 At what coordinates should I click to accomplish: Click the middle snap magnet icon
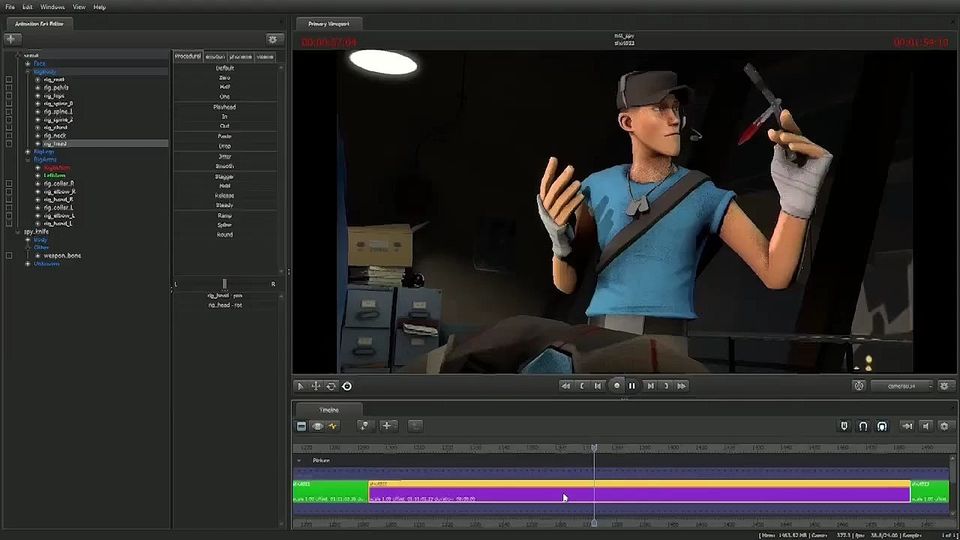[x=863, y=426]
